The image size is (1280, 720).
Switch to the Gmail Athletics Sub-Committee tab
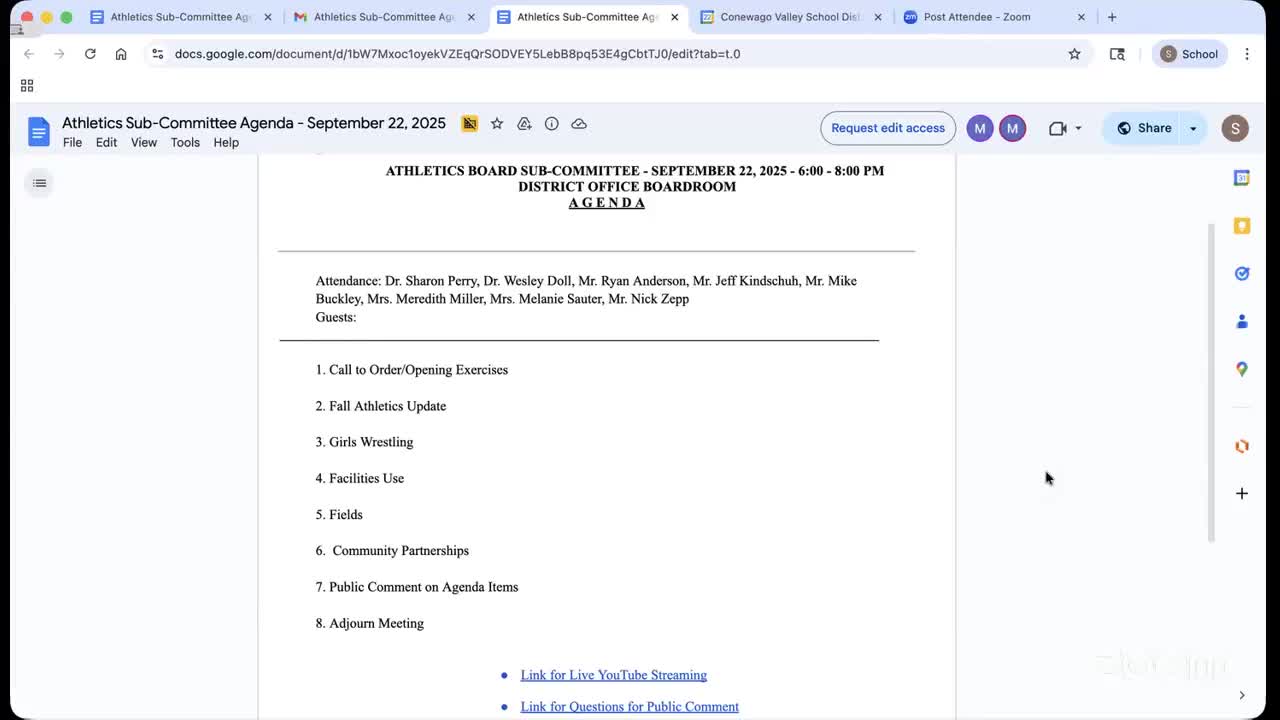383,17
